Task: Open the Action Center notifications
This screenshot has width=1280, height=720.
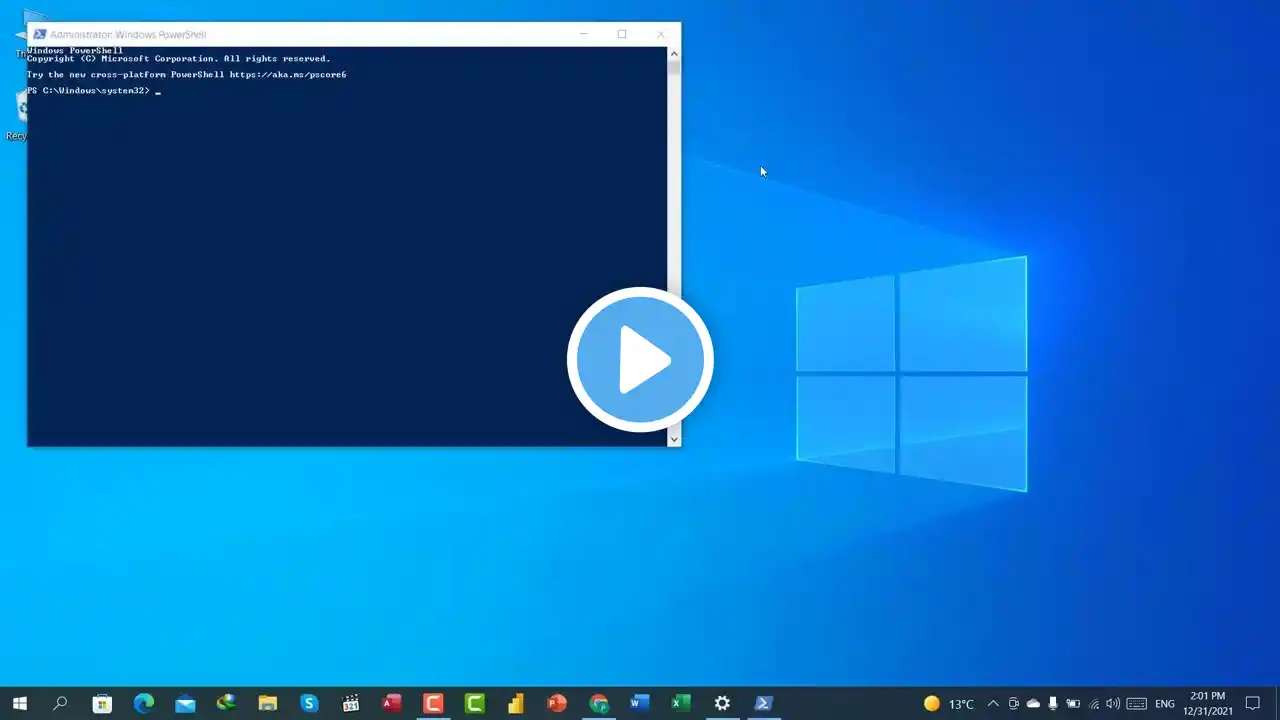Action: coord(1253,704)
